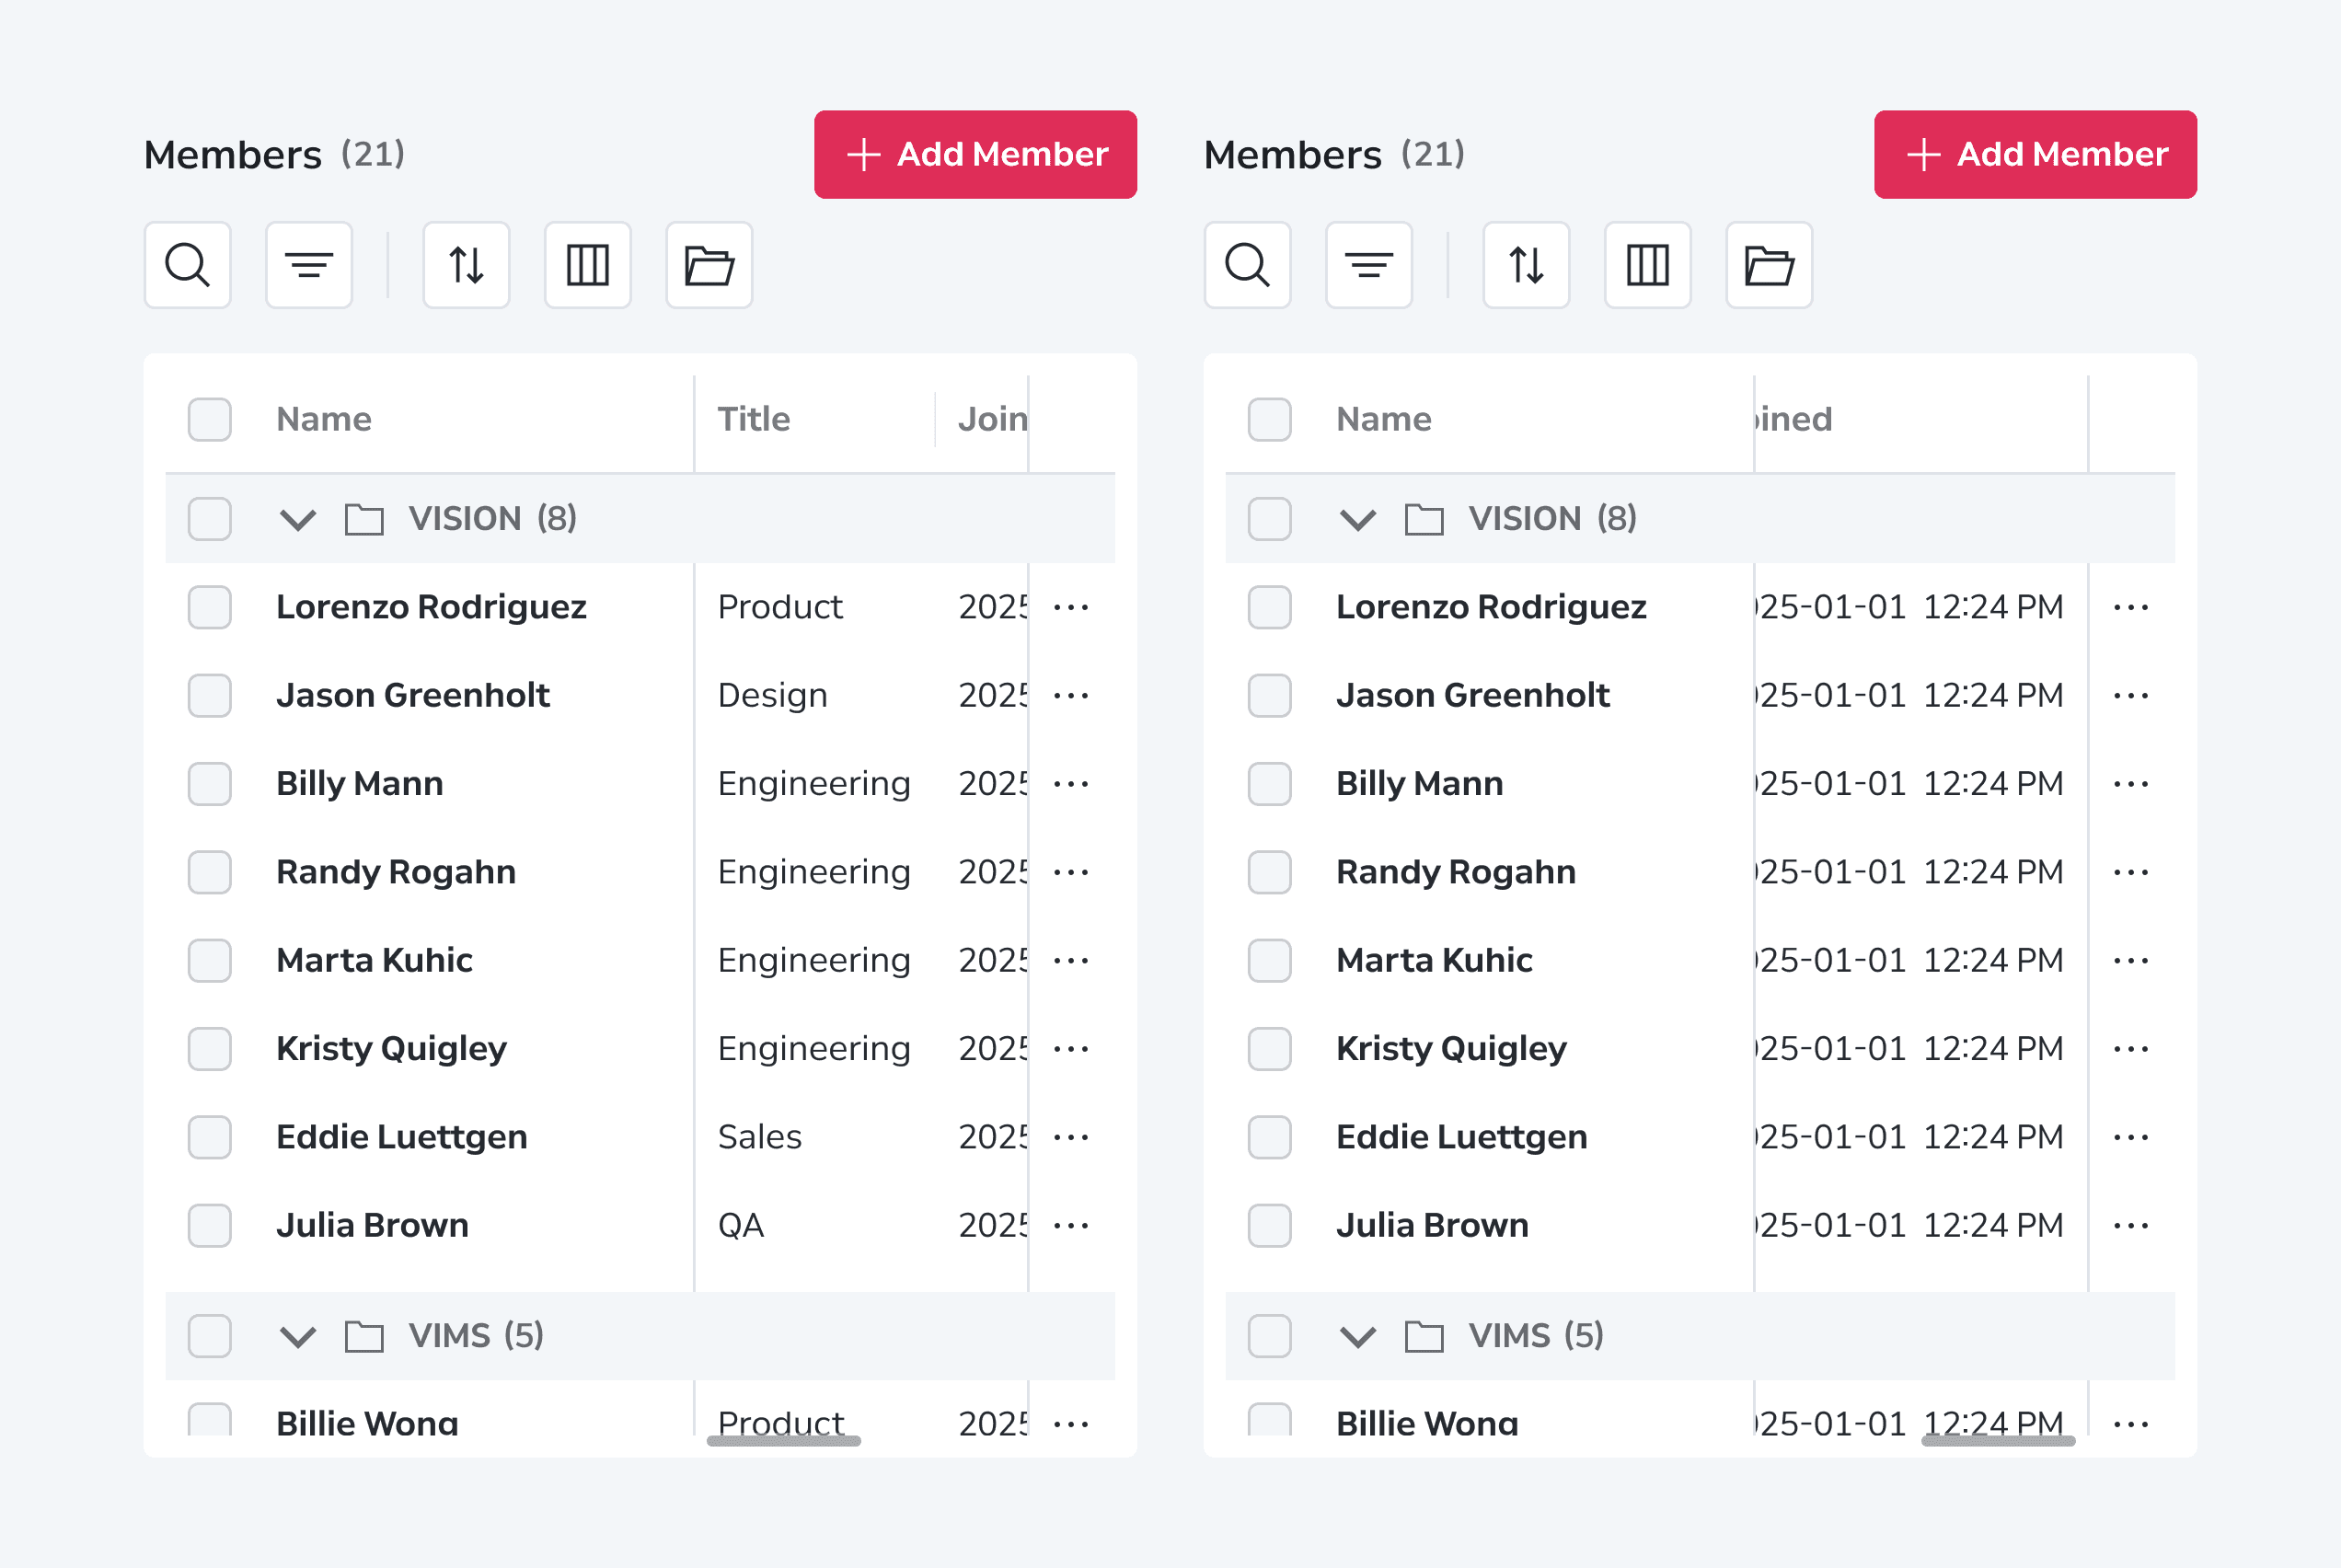Screen dimensions: 2341x1568
Task: Select Kristy Quigley name in right panel
Action: pyautogui.click(x=1451, y=1048)
